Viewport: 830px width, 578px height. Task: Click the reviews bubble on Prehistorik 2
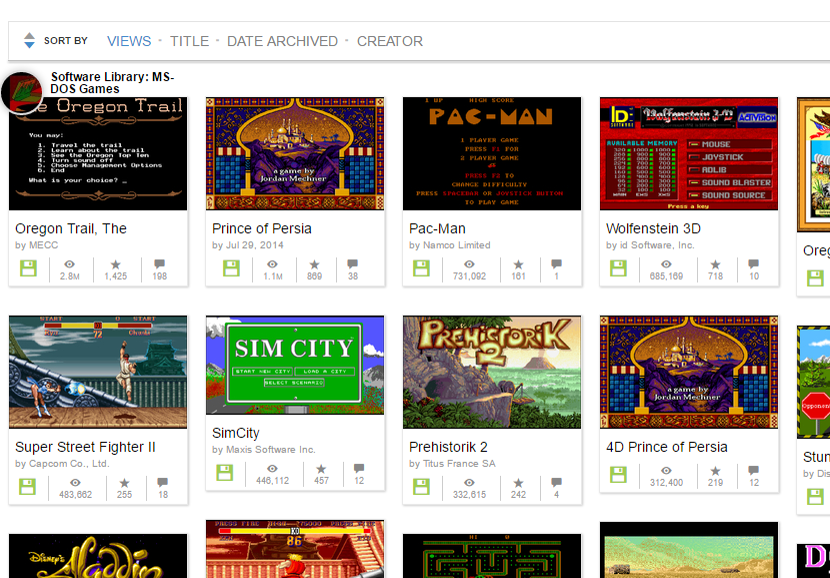click(x=556, y=483)
